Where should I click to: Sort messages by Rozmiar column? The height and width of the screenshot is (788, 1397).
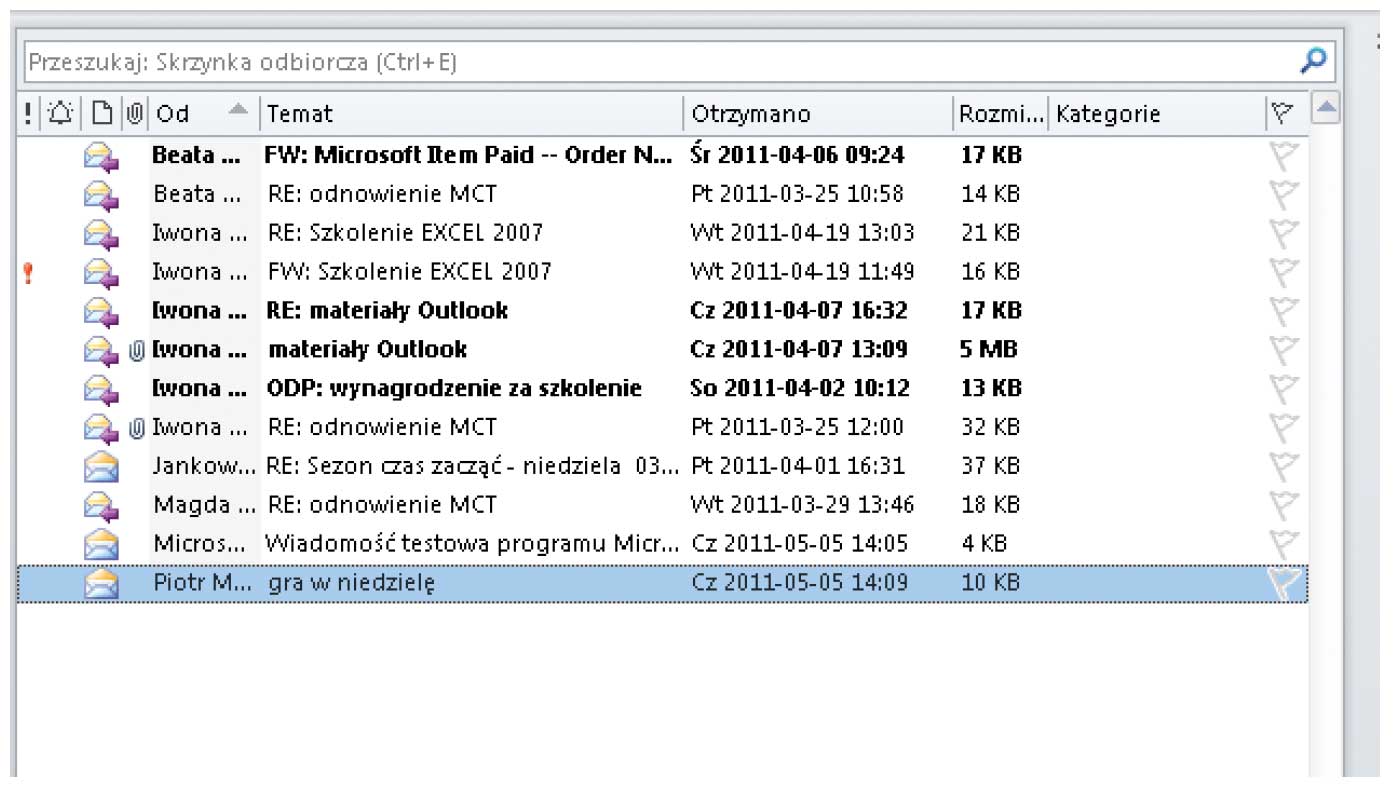coord(1000,114)
